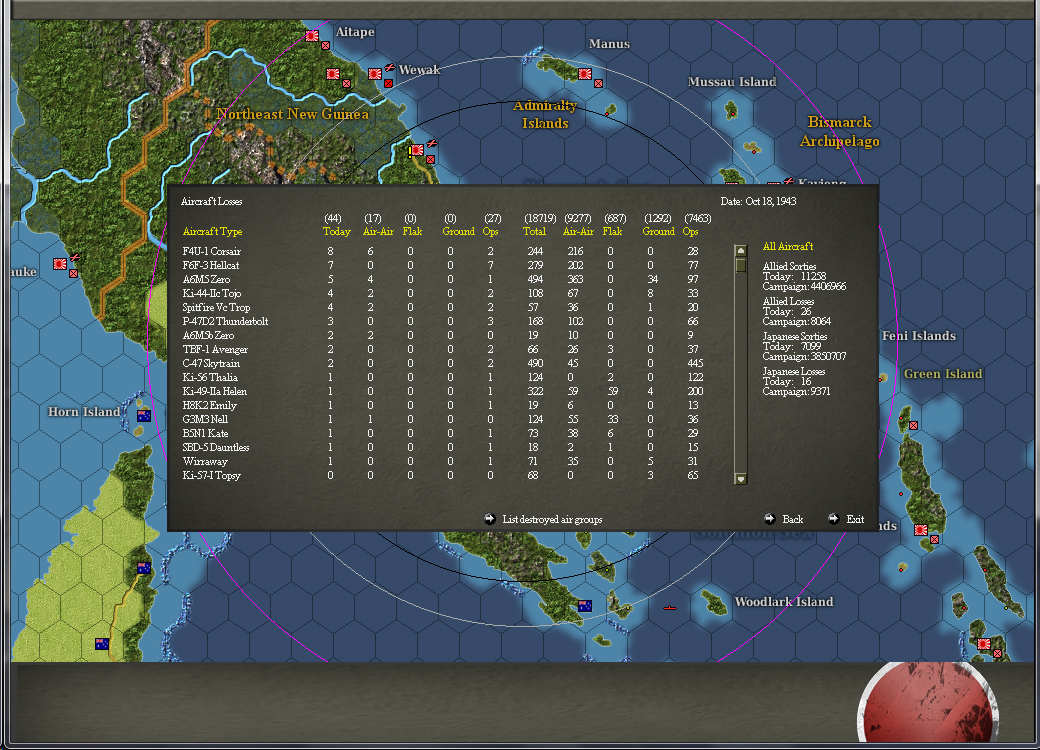Click the Bismarck Archipelago region label
The image size is (1040, 750).
(840, 131)
